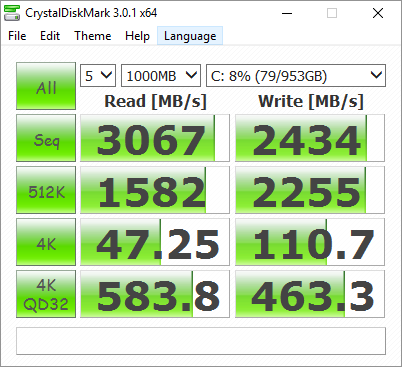Screen dimensions: 402x367
Task: Start the 512K benchmark test
Action: pos(46,190)
